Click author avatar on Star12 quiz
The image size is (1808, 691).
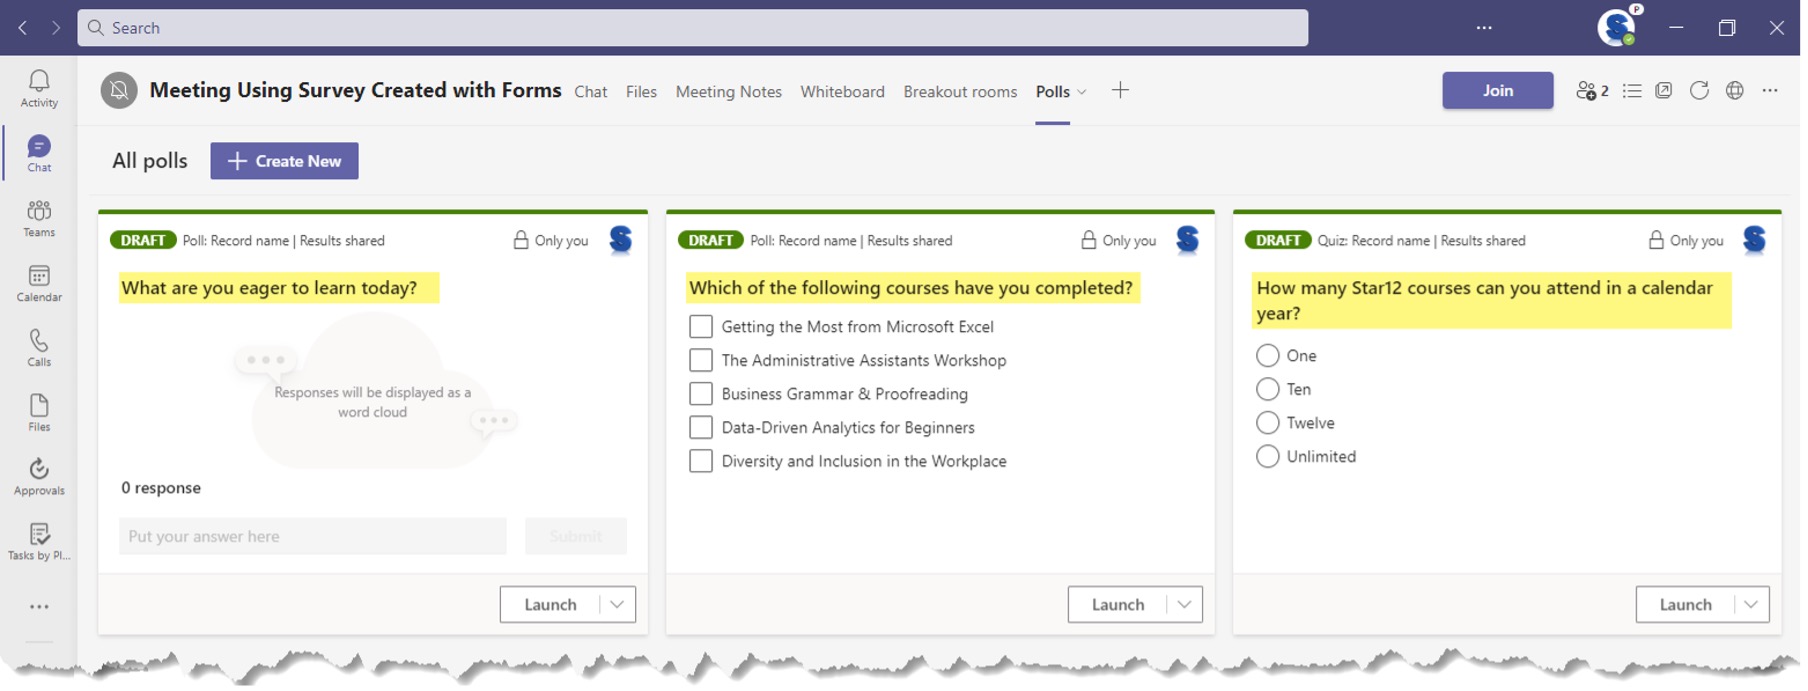[x=1755, y=240]
